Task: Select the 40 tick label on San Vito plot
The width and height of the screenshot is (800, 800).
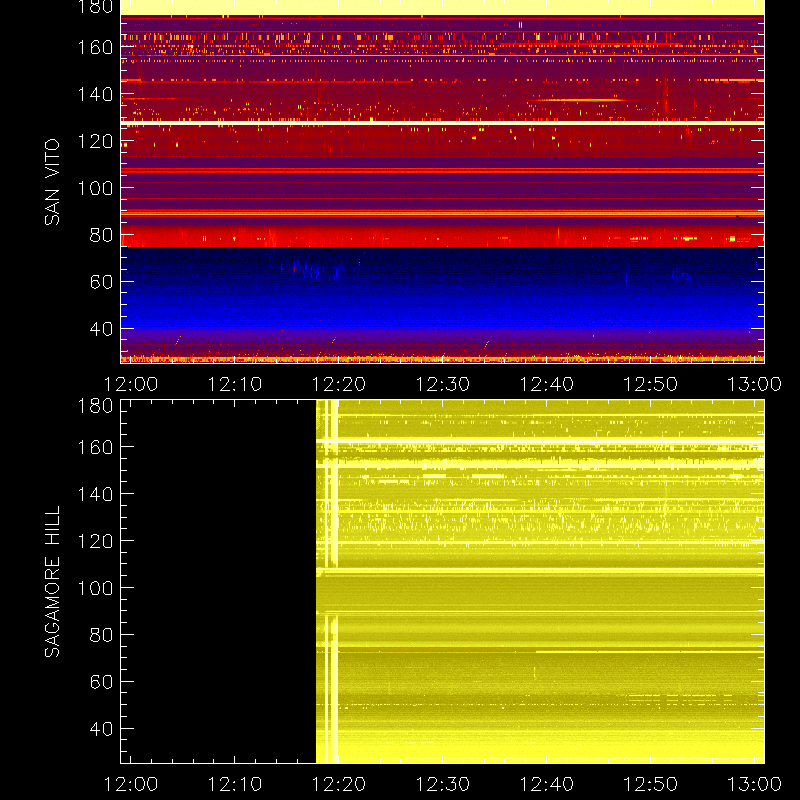Action: [x=101, y=329]
